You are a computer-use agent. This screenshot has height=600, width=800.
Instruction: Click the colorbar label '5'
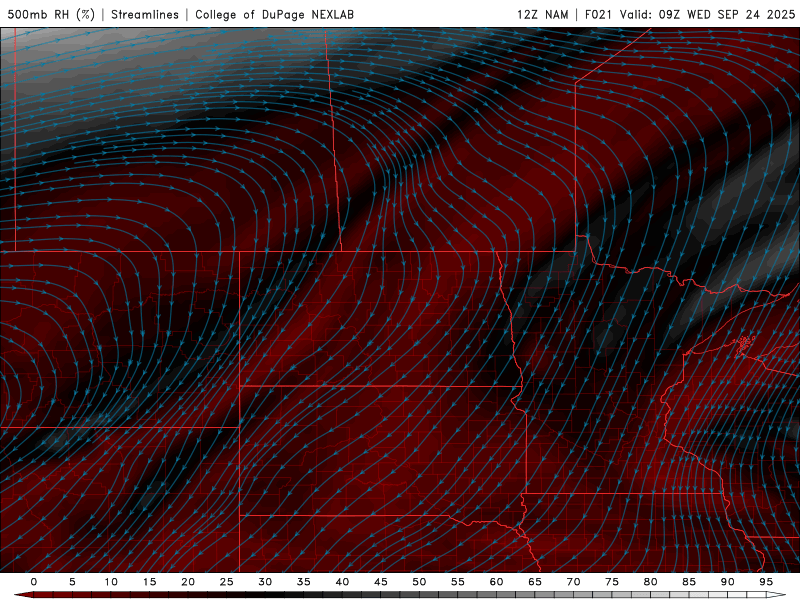coord(72,582)
